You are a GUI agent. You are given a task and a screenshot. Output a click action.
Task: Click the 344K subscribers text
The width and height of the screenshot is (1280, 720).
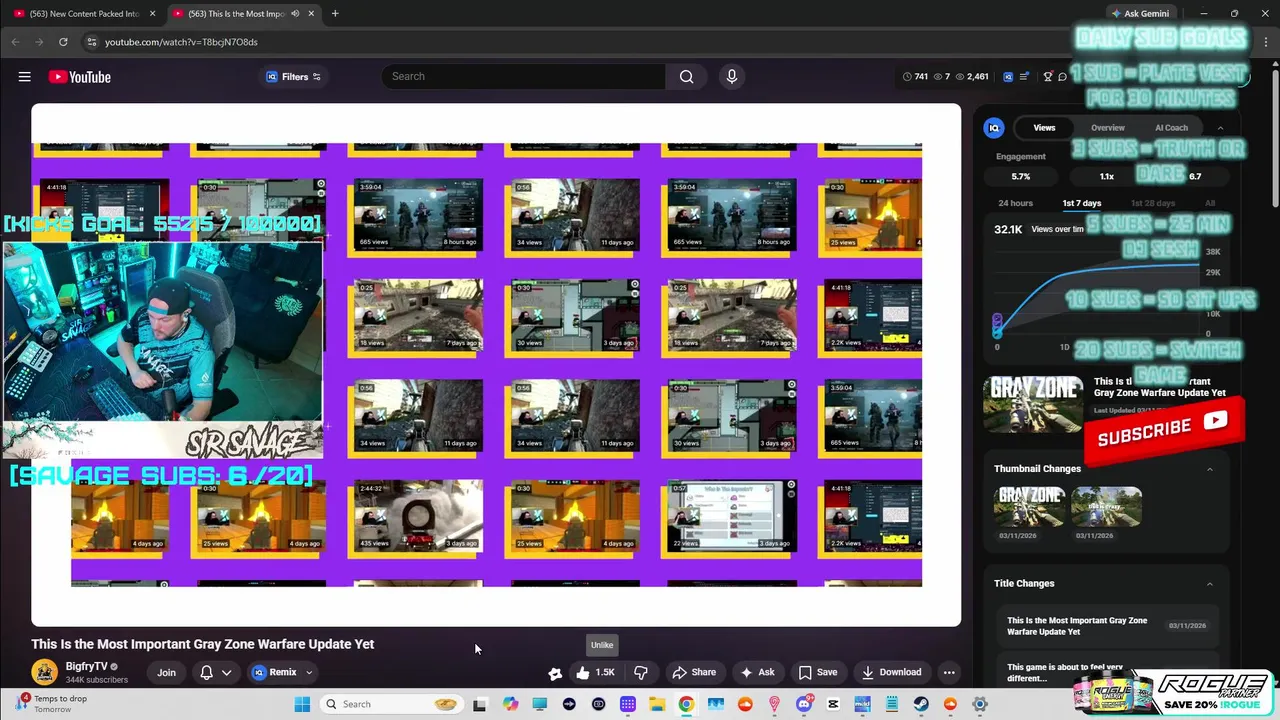tap(96, 680)
